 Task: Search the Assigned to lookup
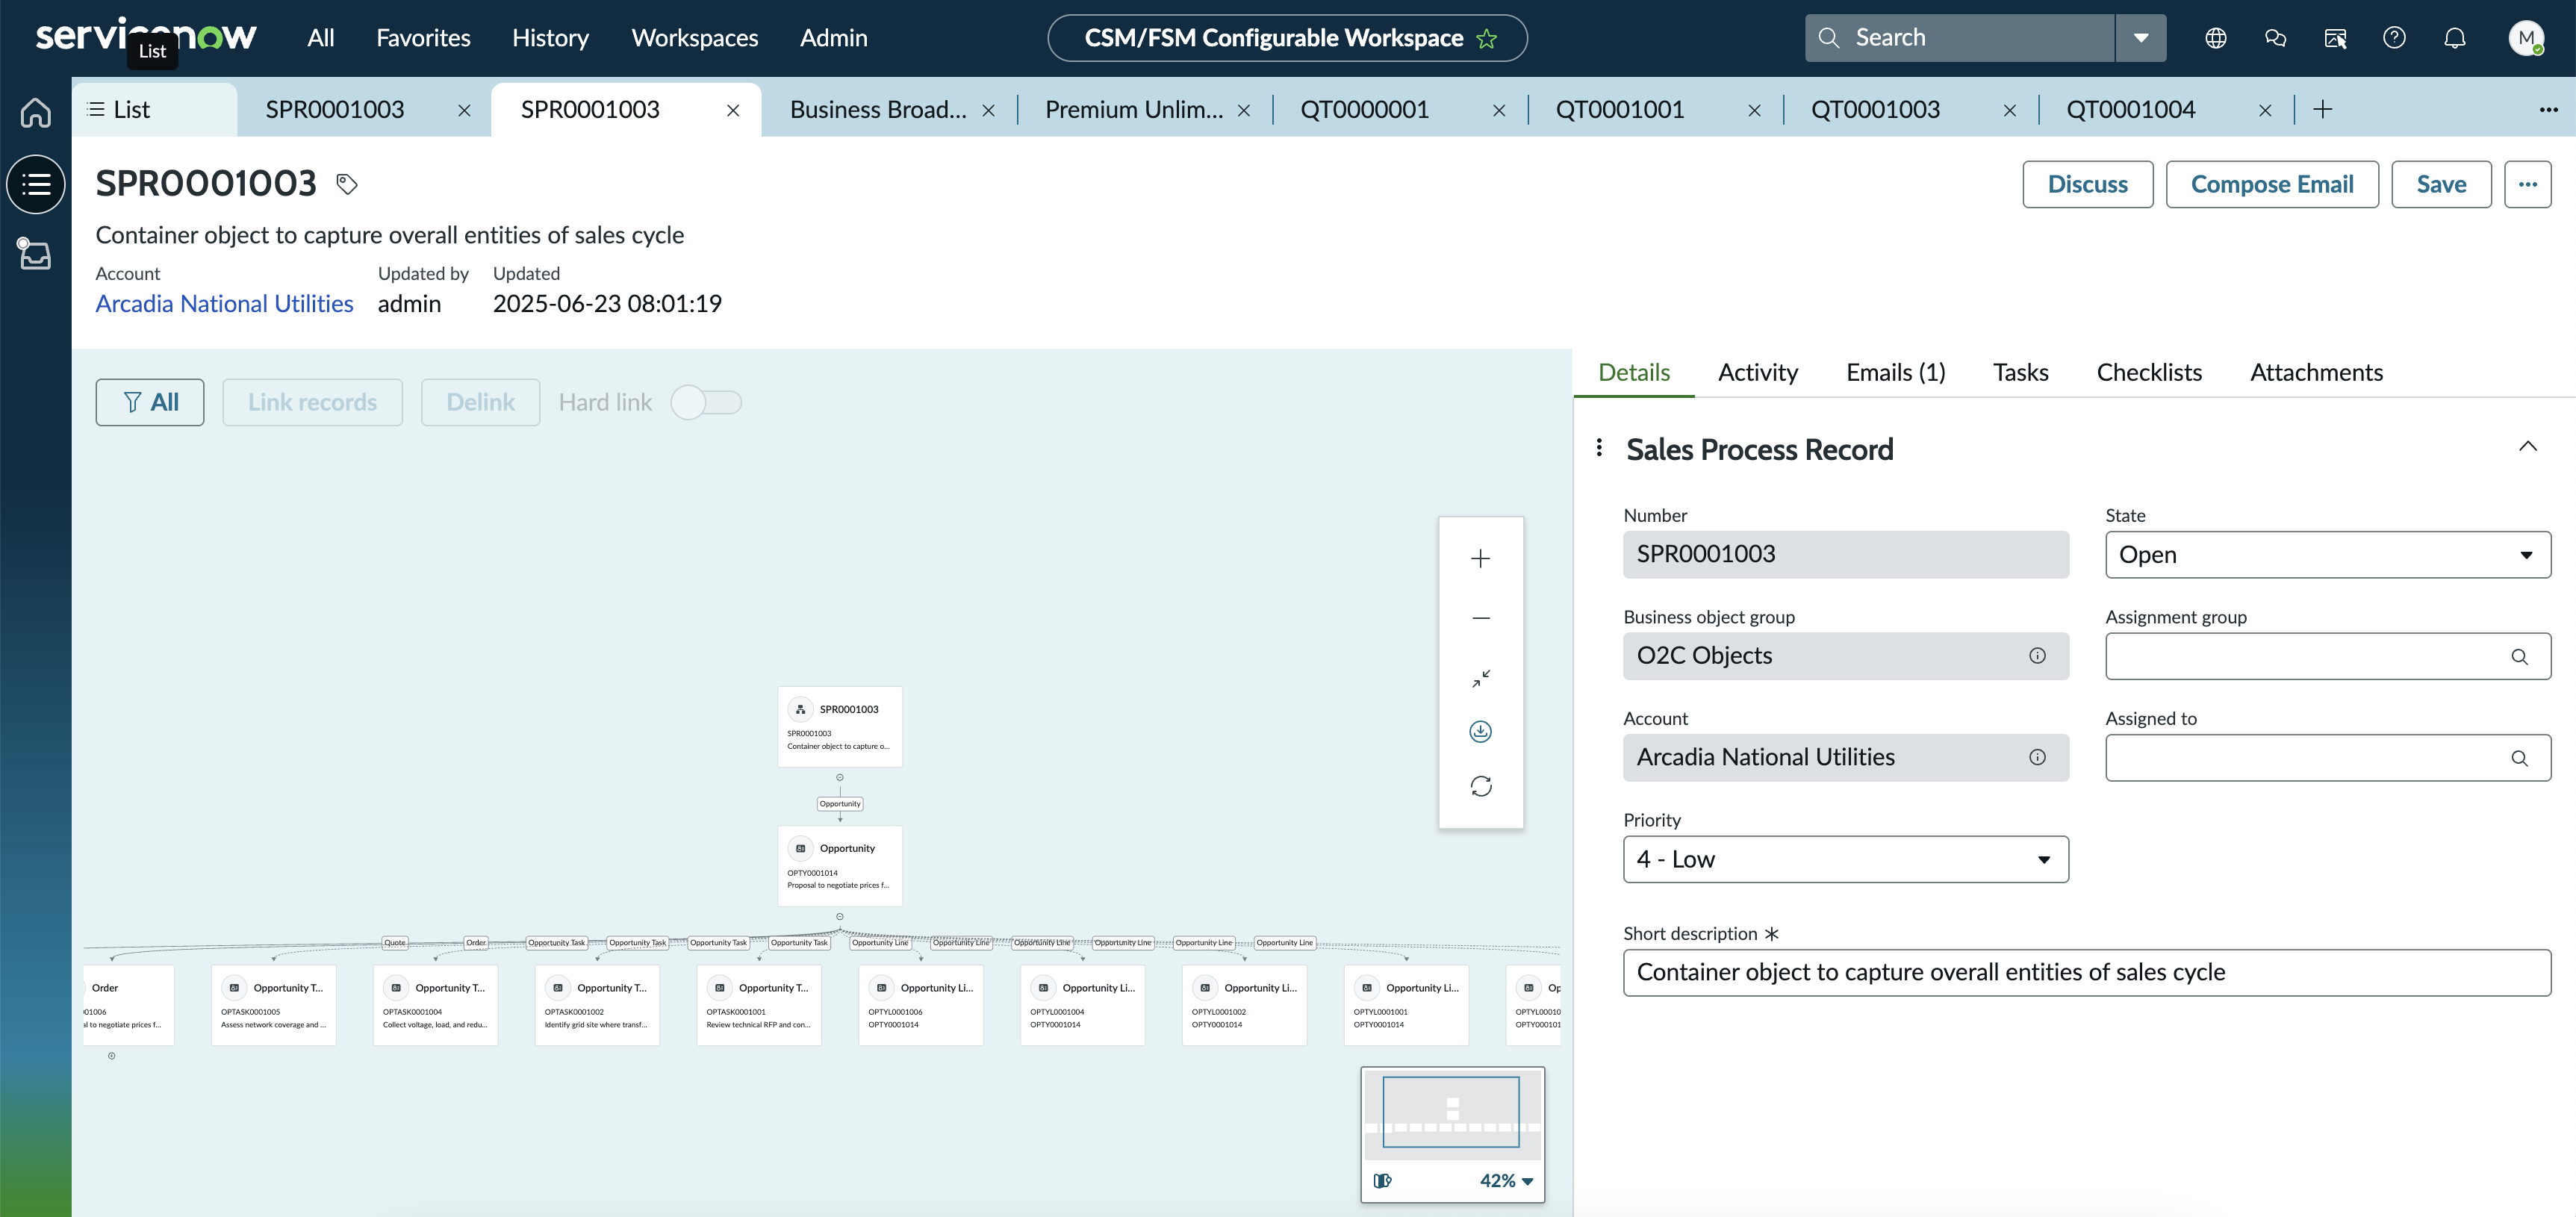2519,759
